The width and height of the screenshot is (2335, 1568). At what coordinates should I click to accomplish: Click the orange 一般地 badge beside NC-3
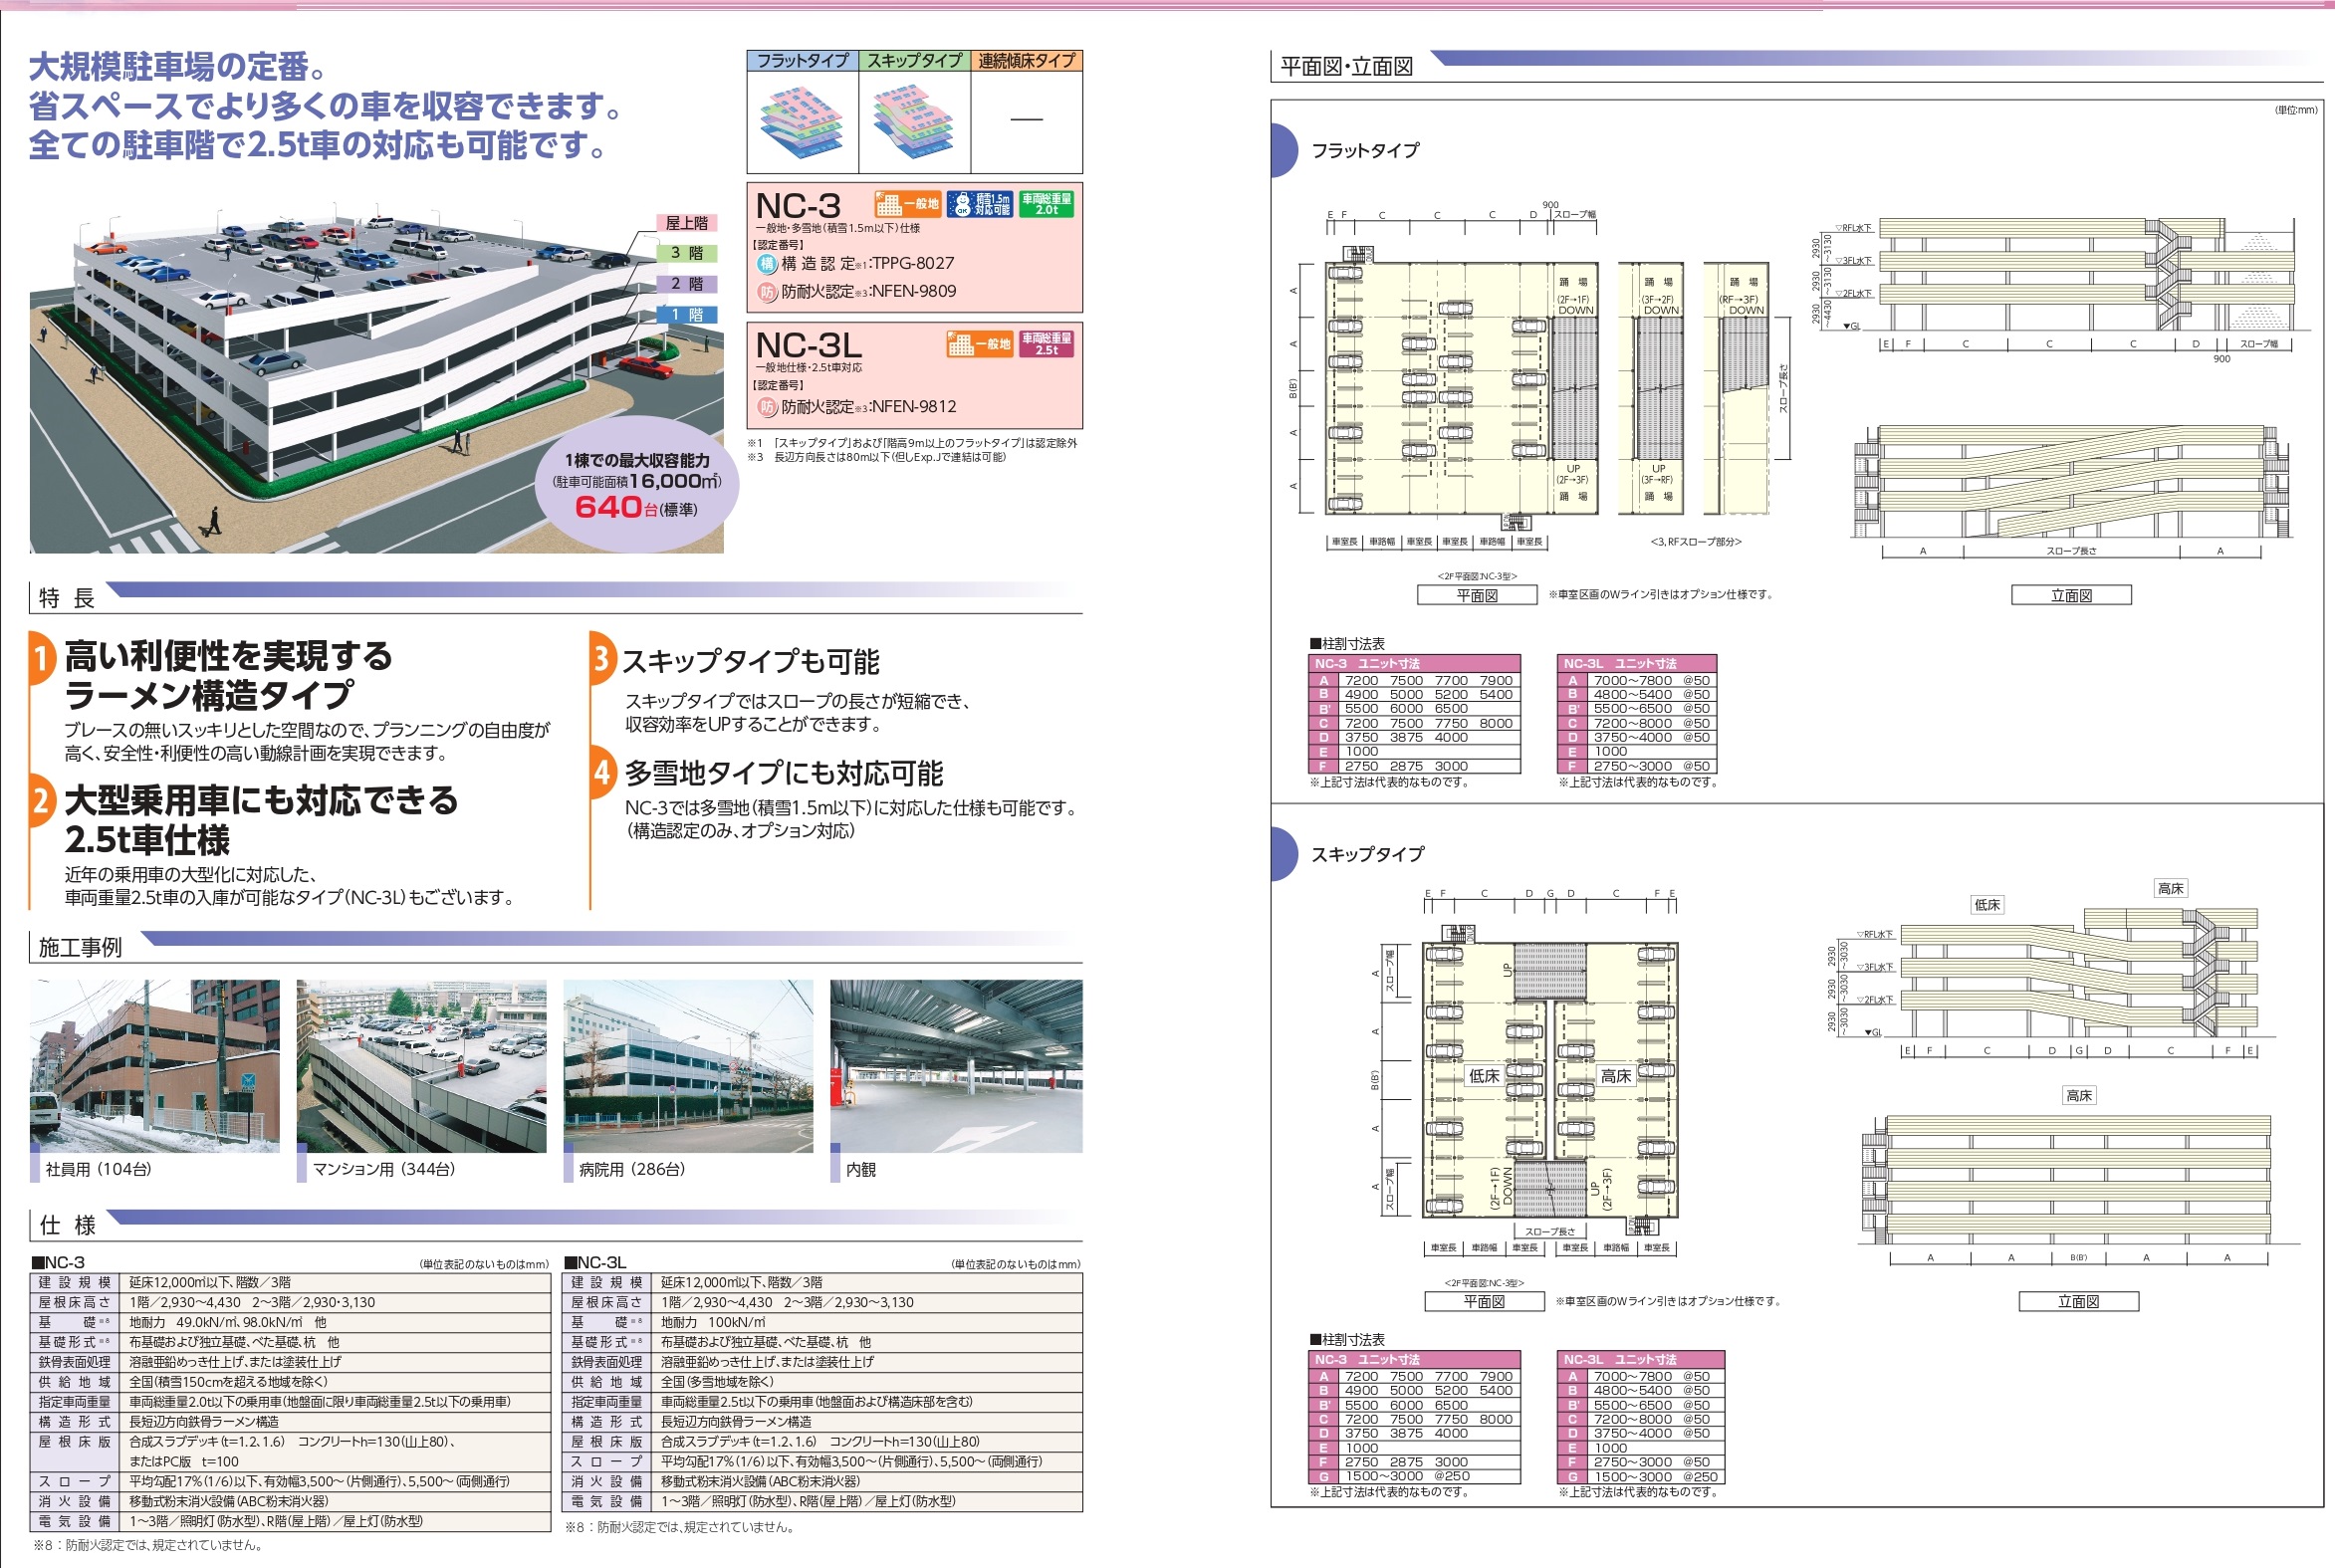point(907,204)
